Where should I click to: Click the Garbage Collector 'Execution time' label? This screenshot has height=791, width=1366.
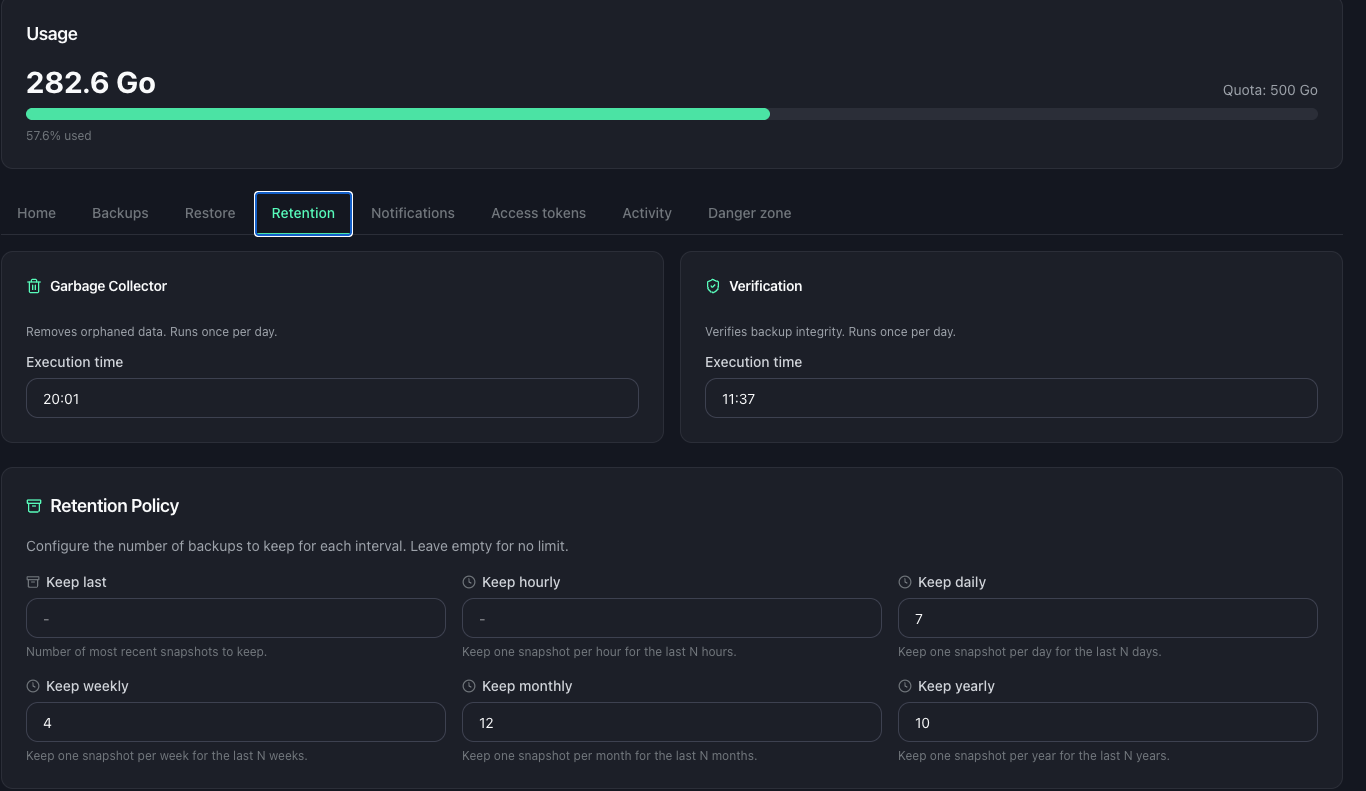pyautogui.click(x=75, y=362)
